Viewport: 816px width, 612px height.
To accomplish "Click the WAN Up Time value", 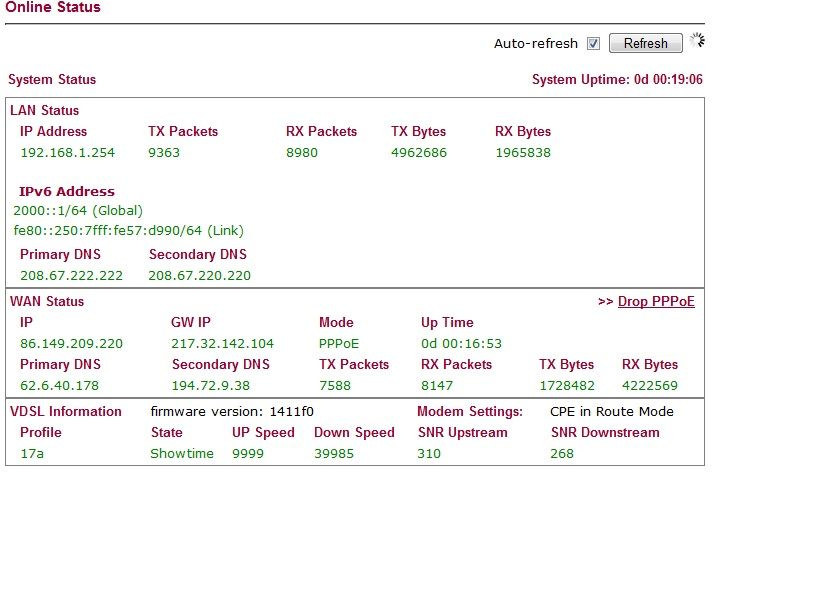I will pyautogui.click(x=461, y=343).
